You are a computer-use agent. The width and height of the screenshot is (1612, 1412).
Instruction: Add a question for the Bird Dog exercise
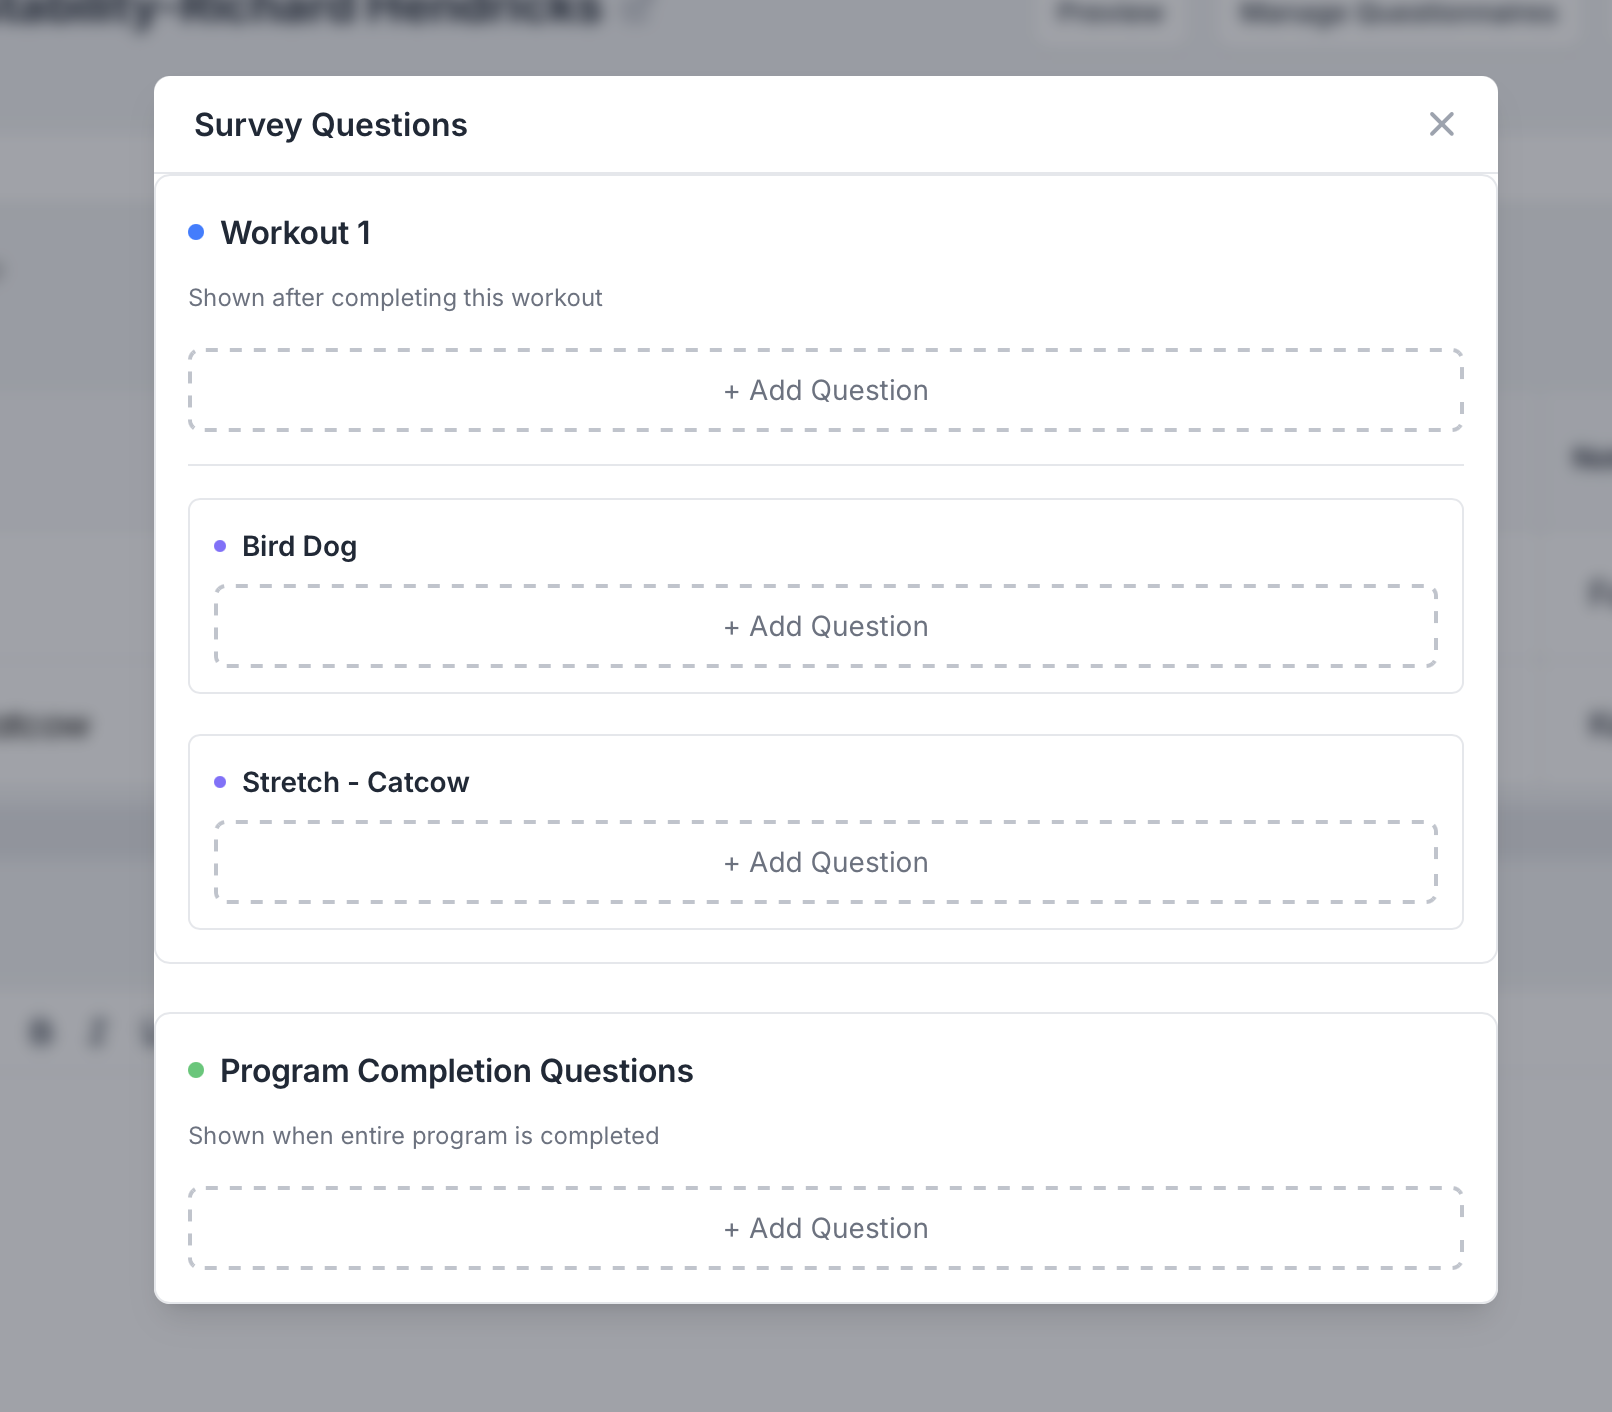(x=826, y=626)
